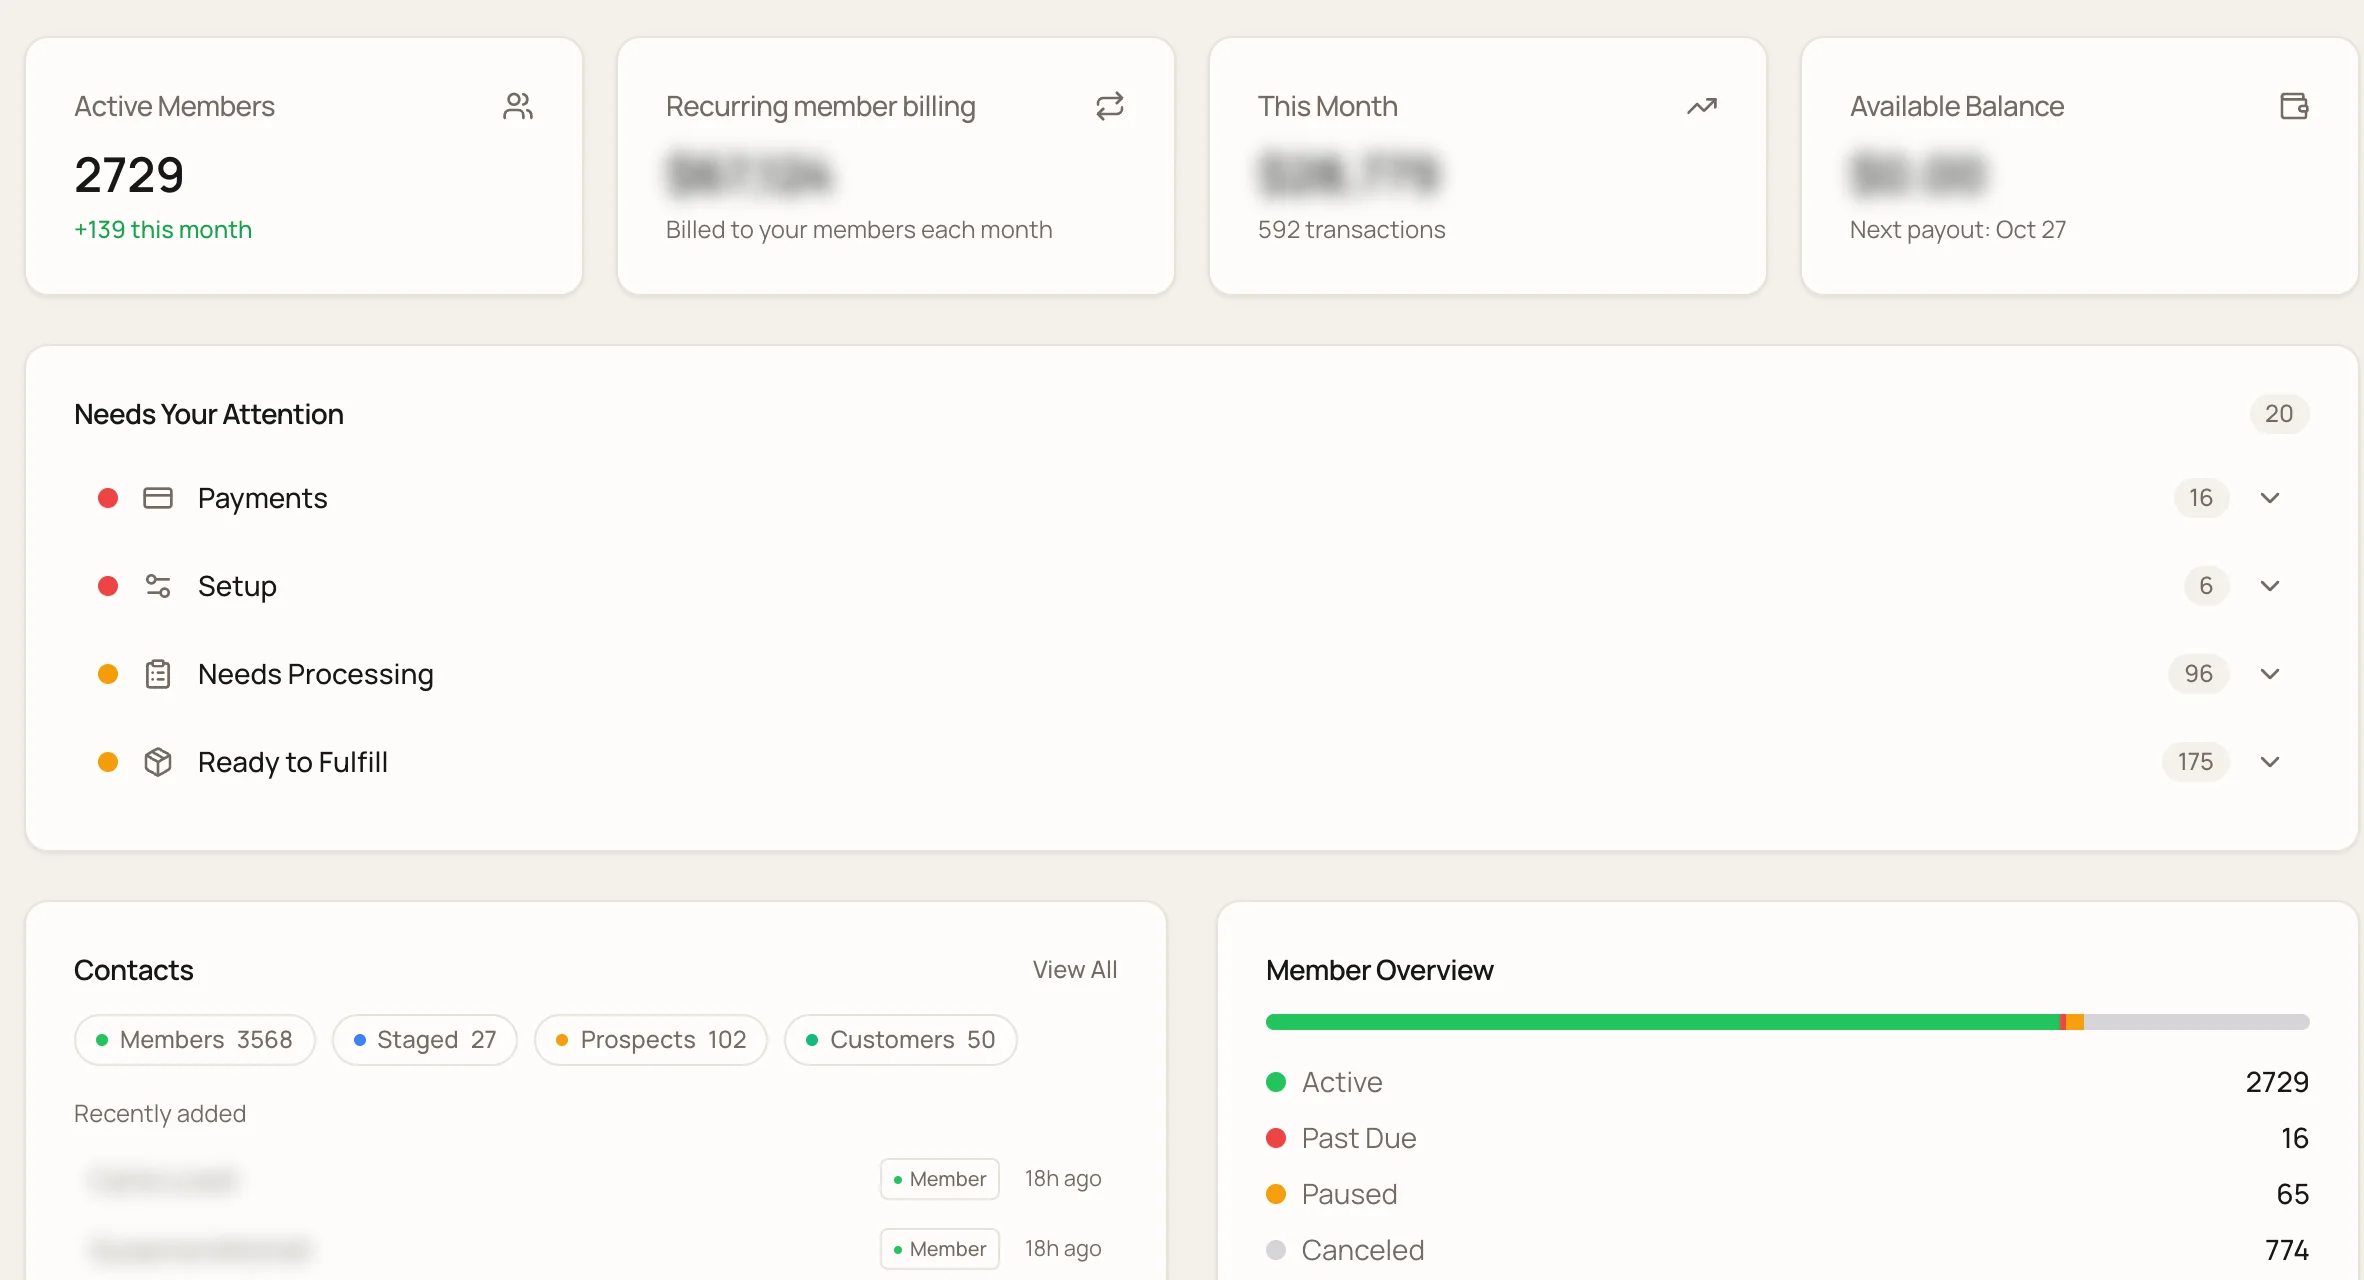Image resolution: width=2364 pixels, height=1280 pixels.
Task: Click the Needs Processing clipboard icon
Action: [158, 674]
